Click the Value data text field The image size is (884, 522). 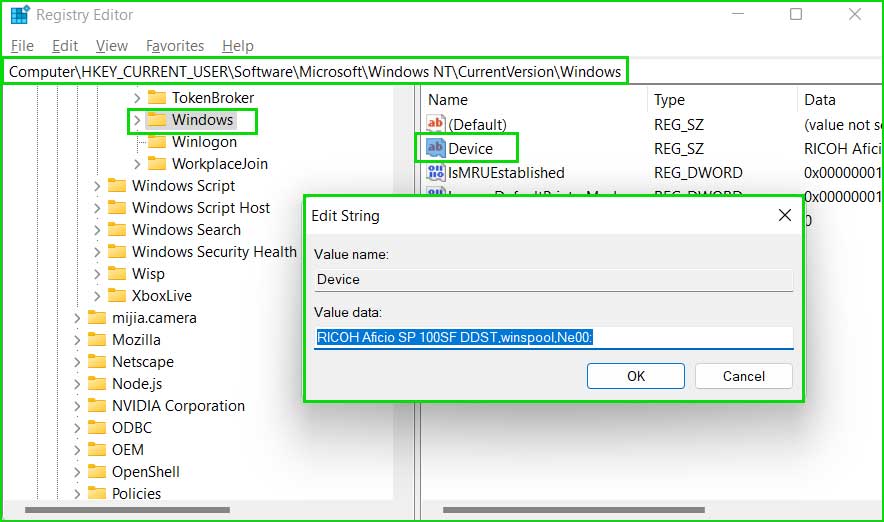554,338
